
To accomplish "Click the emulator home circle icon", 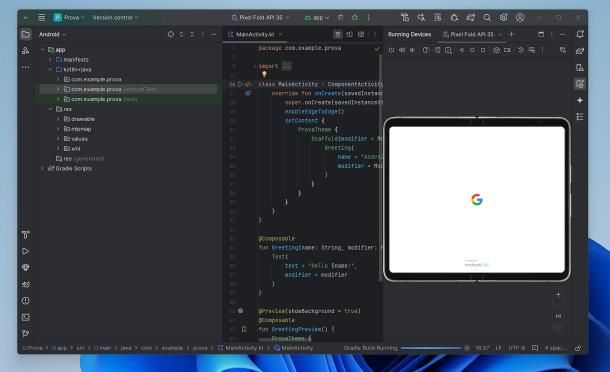I will [x=472, y=50].
